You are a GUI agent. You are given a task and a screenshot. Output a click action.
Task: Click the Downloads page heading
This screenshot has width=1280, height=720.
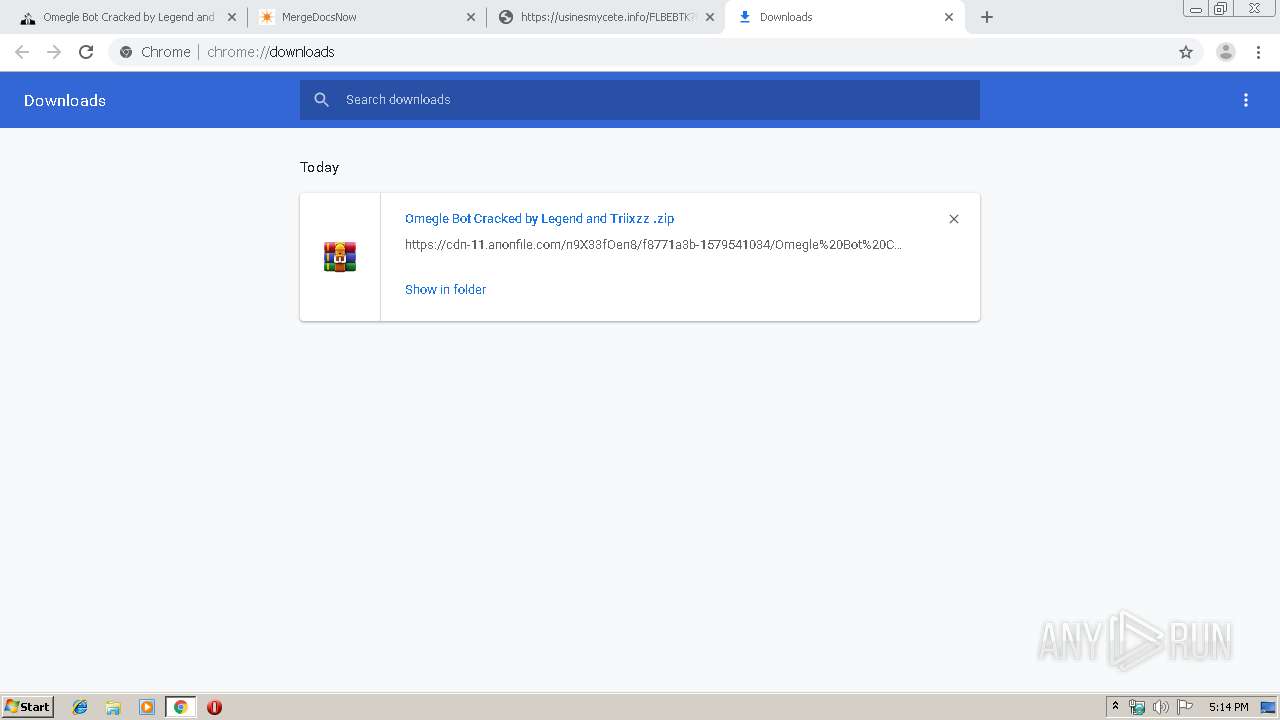65,100
